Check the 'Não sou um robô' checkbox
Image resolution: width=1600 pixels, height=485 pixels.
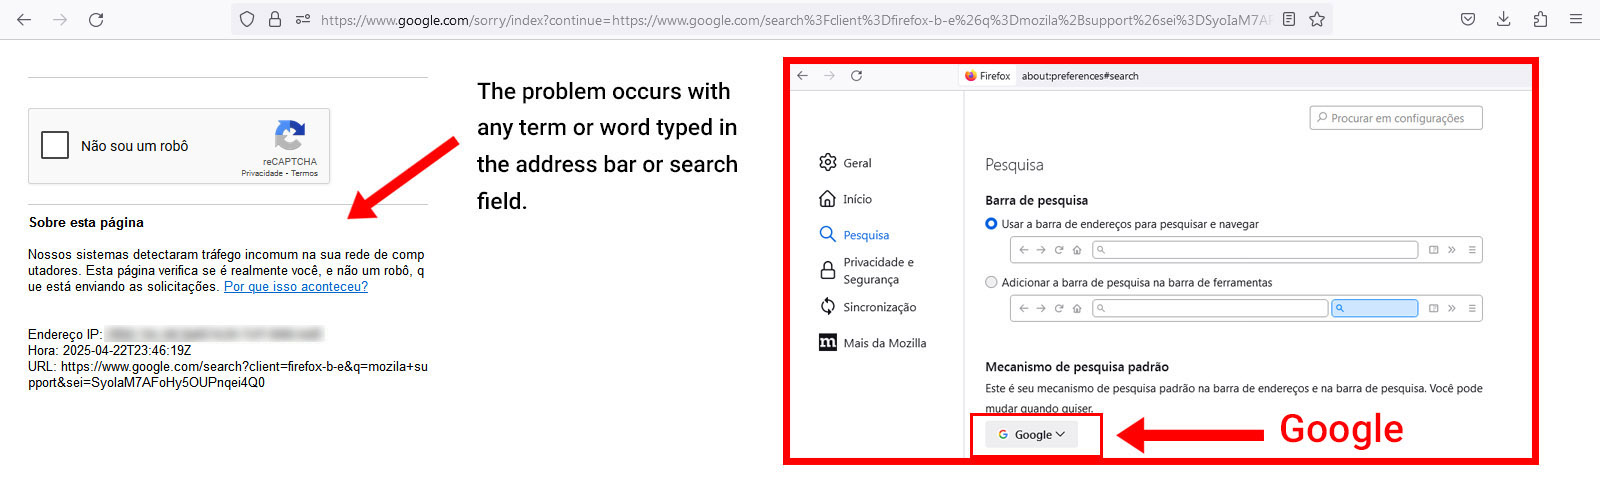tap(55, 145)
